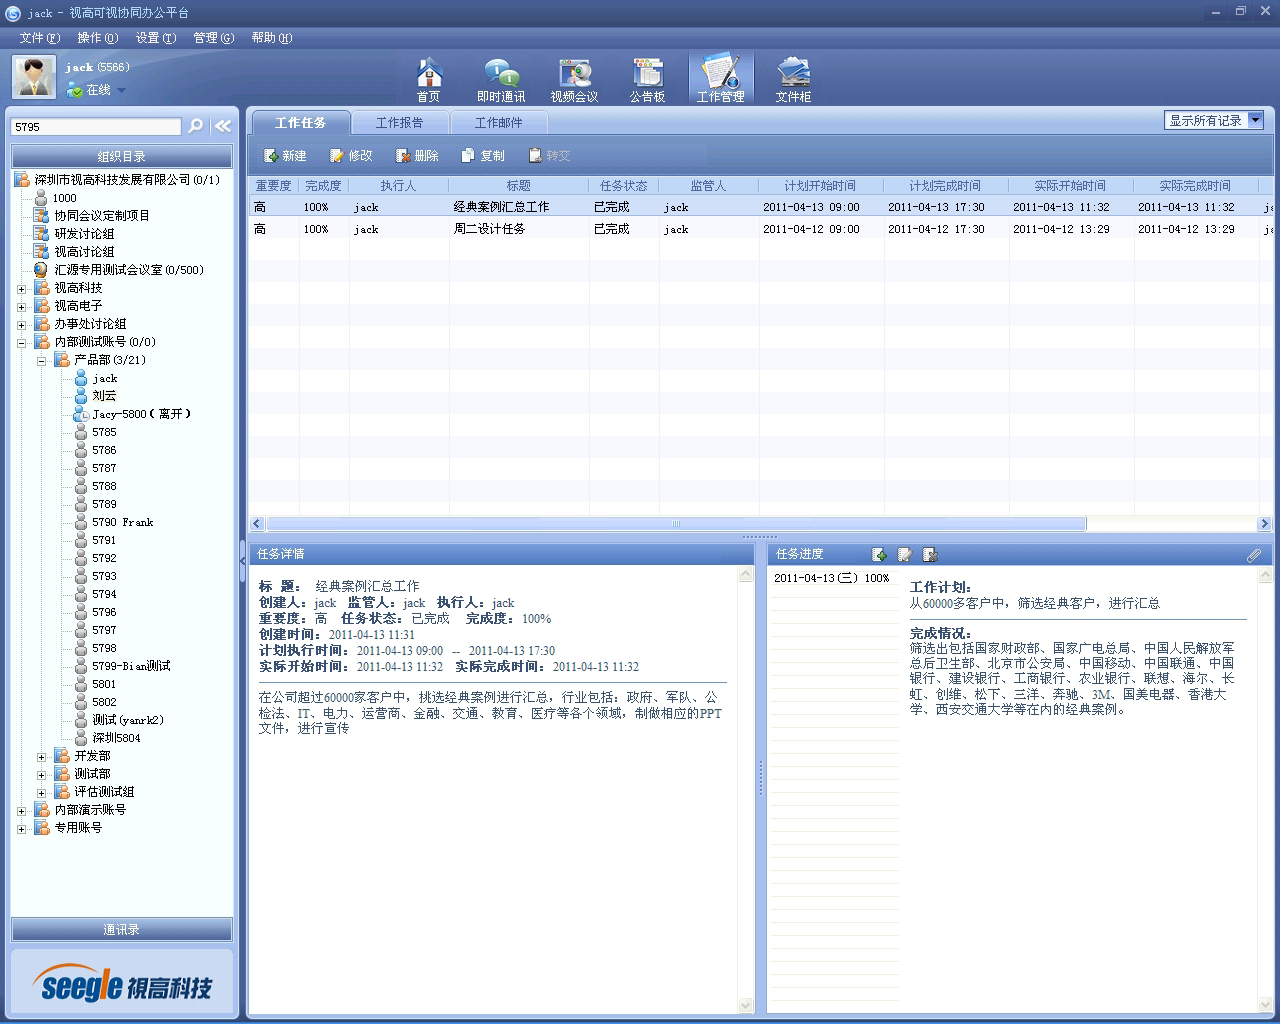Open the 首页 home icon
The height and width of the screenshot is (1024, 1280).
click(429, 79)
